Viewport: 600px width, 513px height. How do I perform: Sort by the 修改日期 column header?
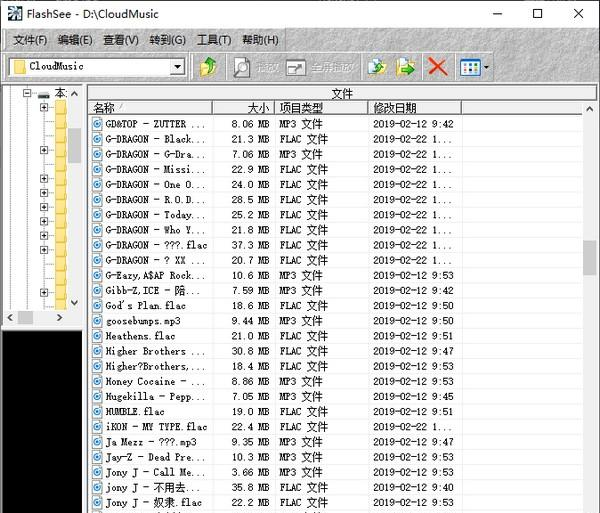click(x=415, y=108)
